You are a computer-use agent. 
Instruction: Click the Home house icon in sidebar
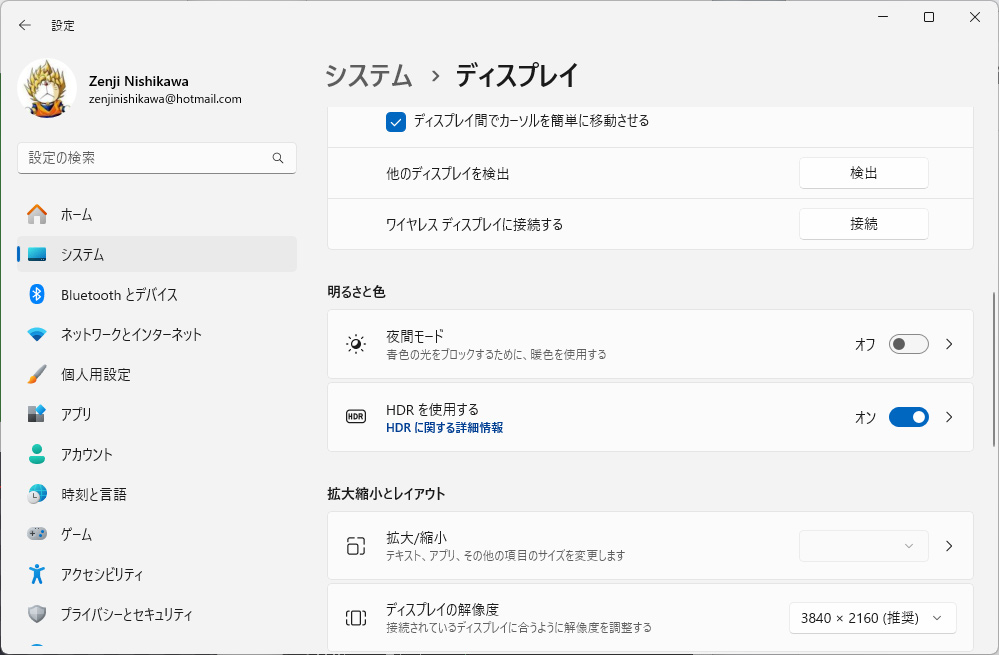[37, 214]
